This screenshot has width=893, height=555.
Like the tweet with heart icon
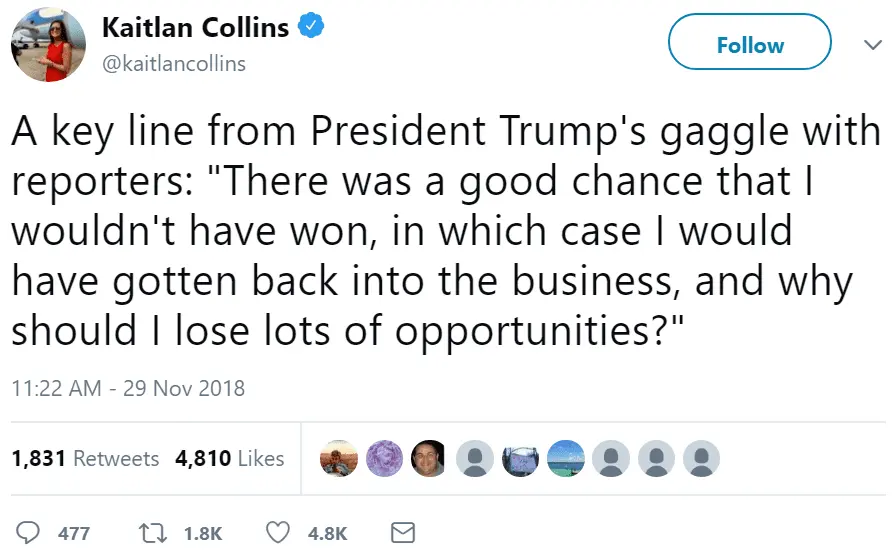click(x=280, y=532)
